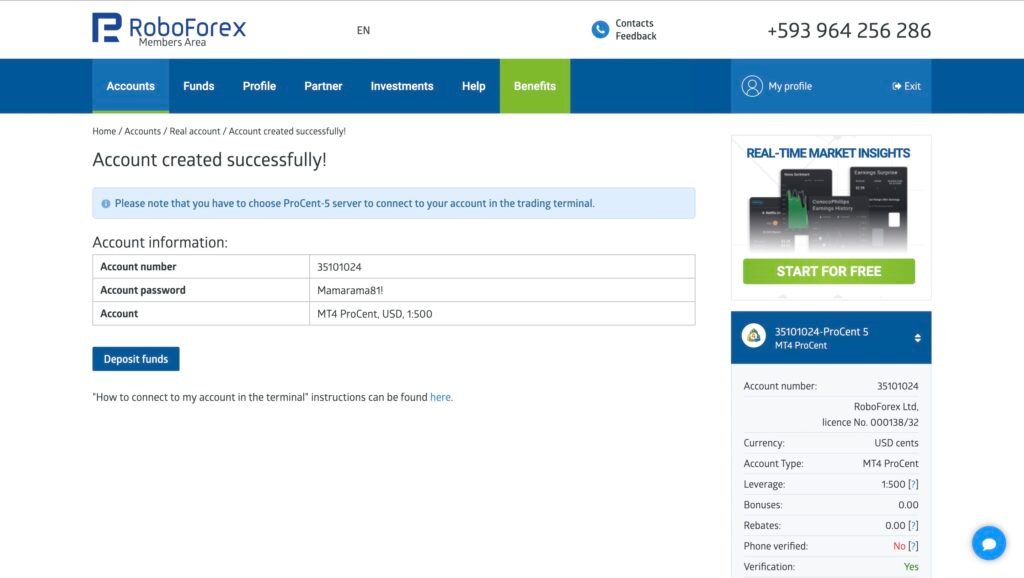Click the Phone verified question mark help

(913, 546)
